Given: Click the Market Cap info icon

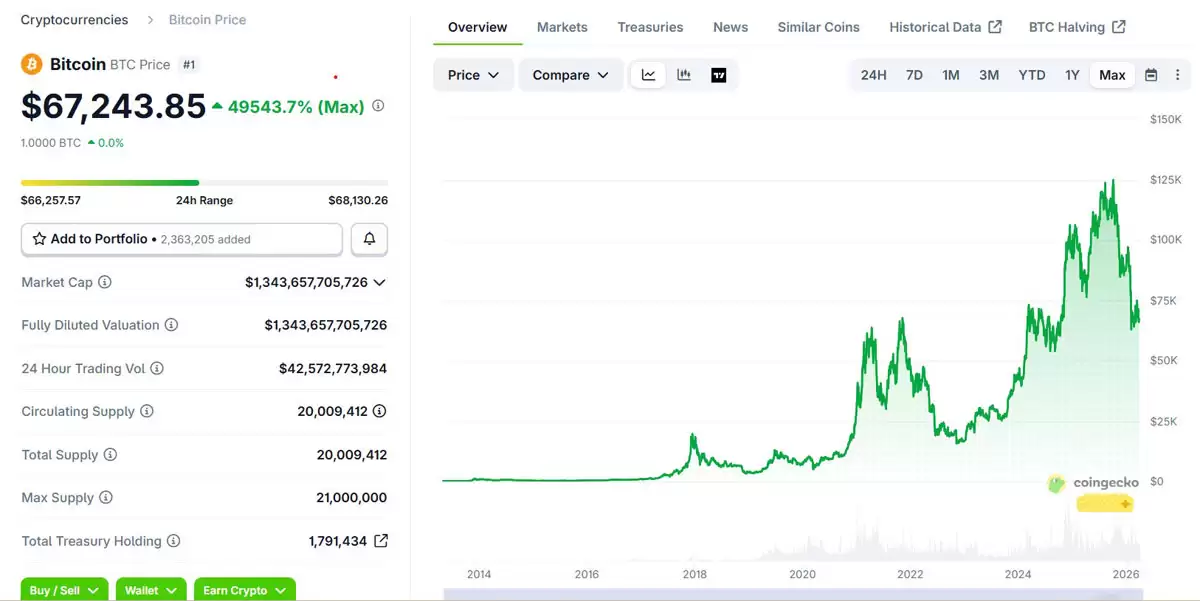Looking at the screenshot, I should click(105, 282).
